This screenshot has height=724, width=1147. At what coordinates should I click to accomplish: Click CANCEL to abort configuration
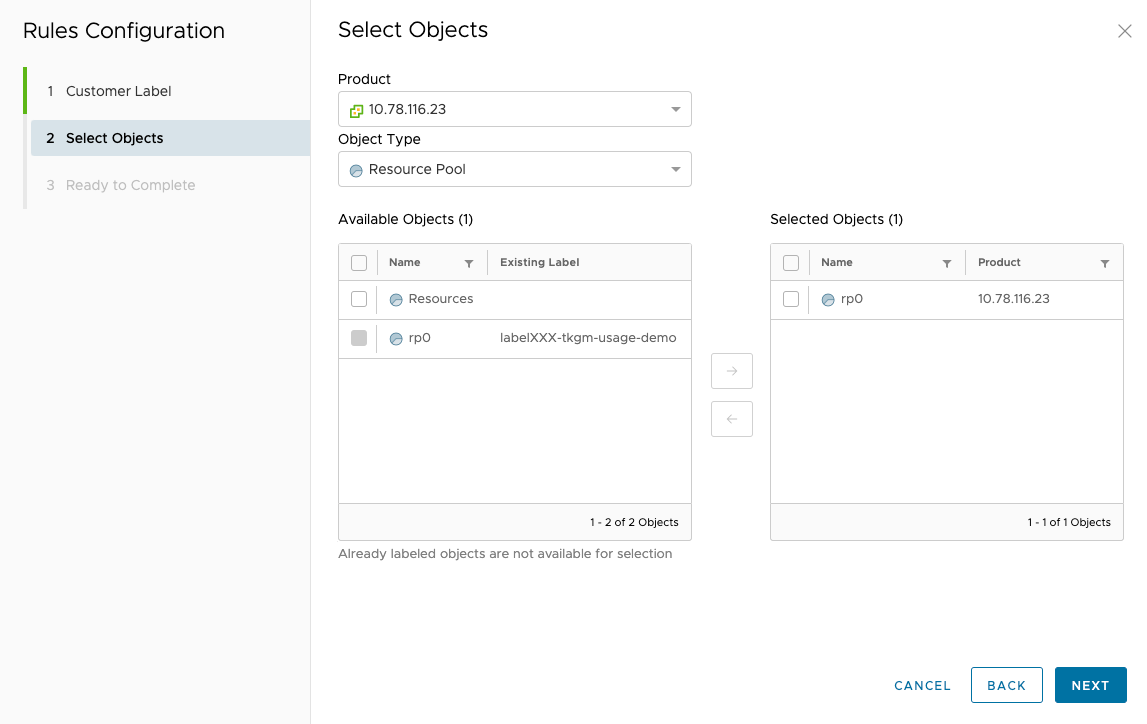tap(922, 685)
